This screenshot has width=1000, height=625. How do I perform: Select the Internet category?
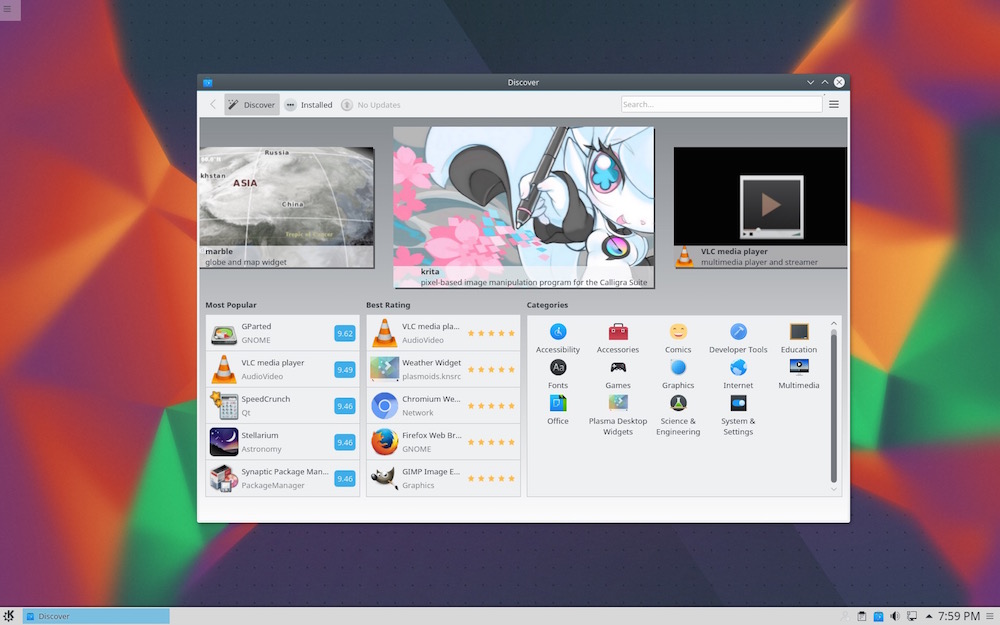tap(738, 374)
